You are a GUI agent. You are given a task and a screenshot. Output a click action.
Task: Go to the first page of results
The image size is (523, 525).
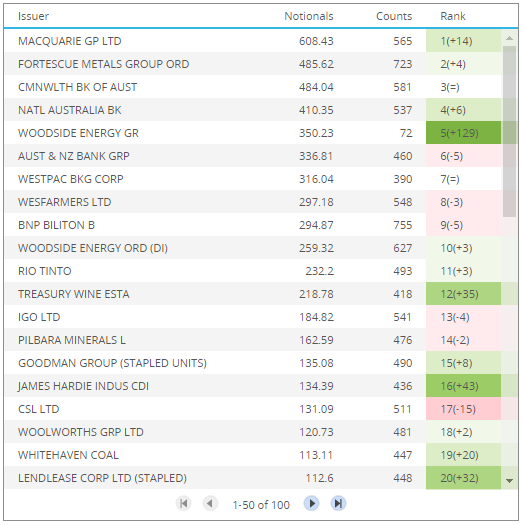click(183, 504)
